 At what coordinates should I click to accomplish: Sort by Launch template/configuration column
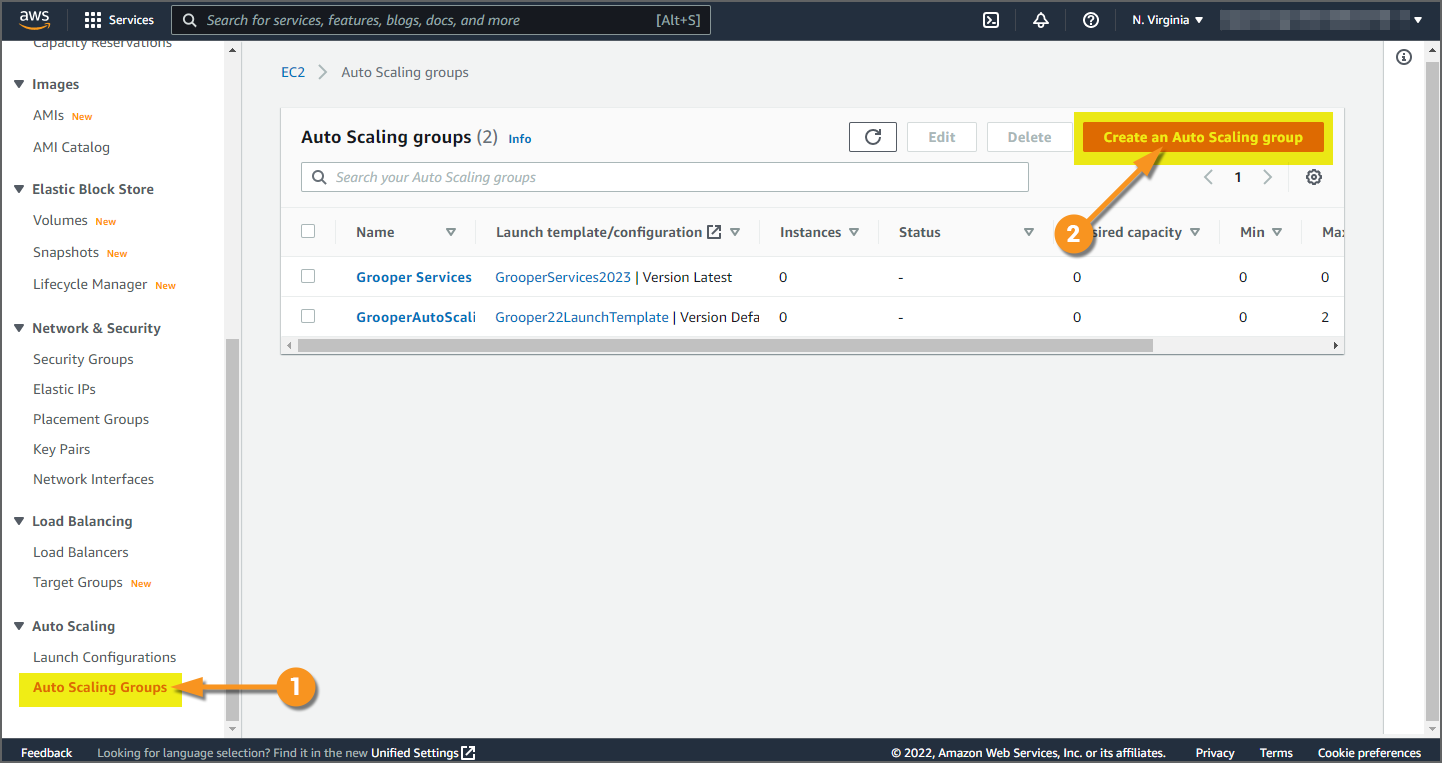pos(735,232)
